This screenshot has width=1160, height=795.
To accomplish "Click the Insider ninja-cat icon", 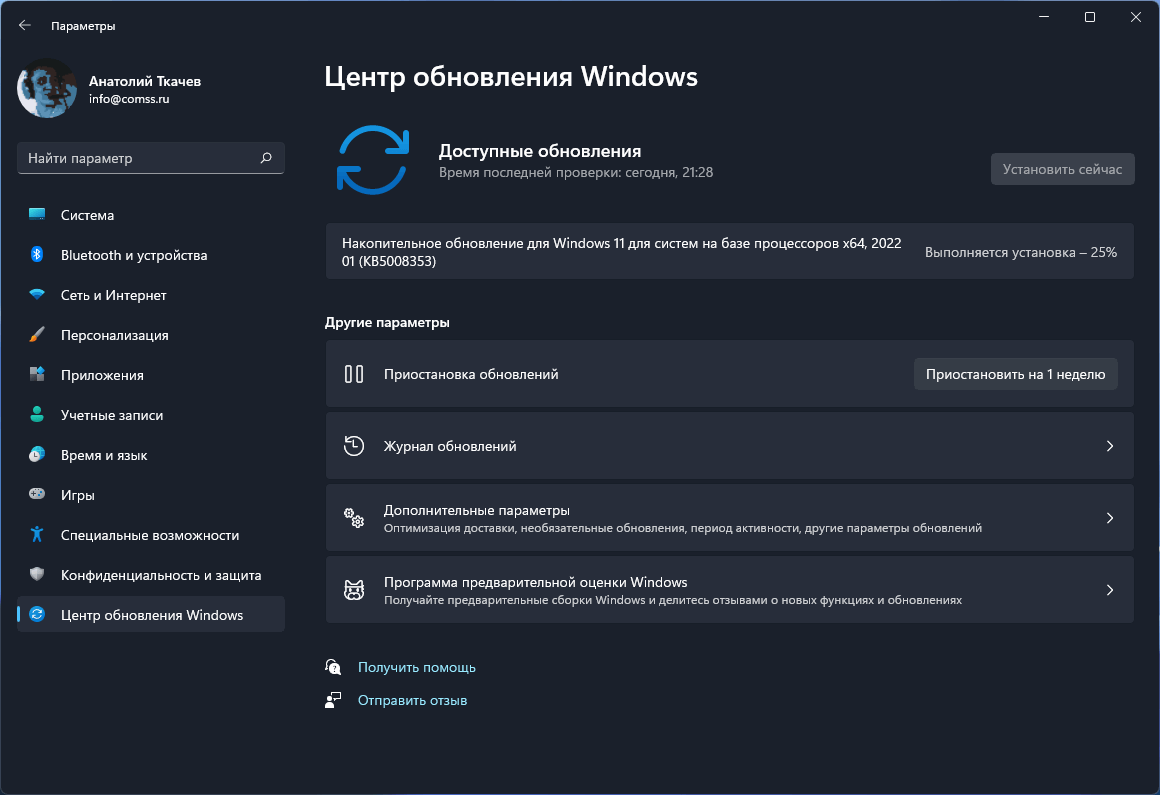I will coord(353,589).
